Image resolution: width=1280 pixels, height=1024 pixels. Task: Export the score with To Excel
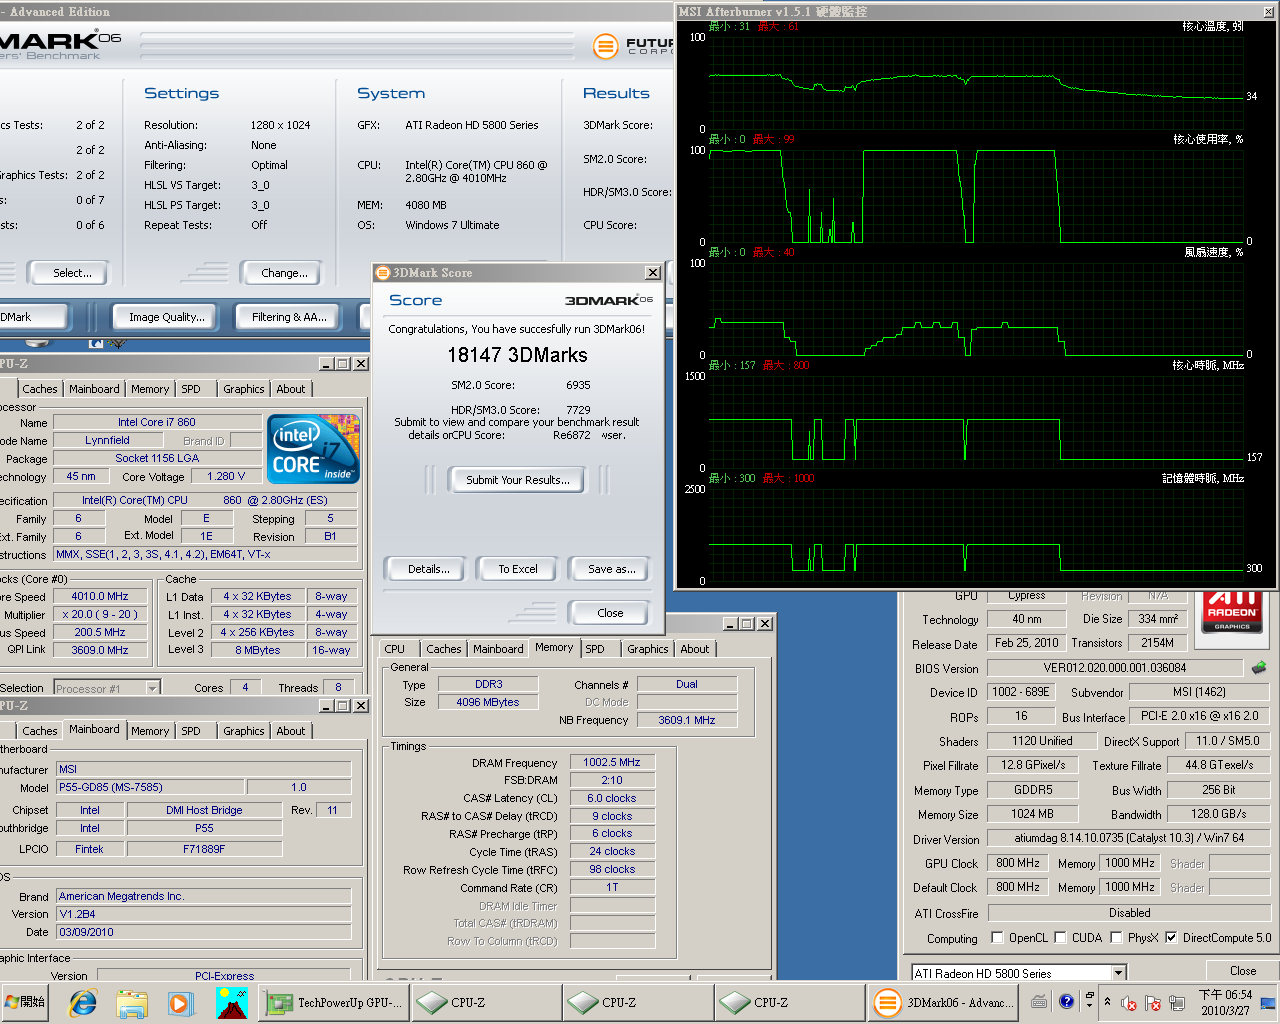tap(518, 569)
